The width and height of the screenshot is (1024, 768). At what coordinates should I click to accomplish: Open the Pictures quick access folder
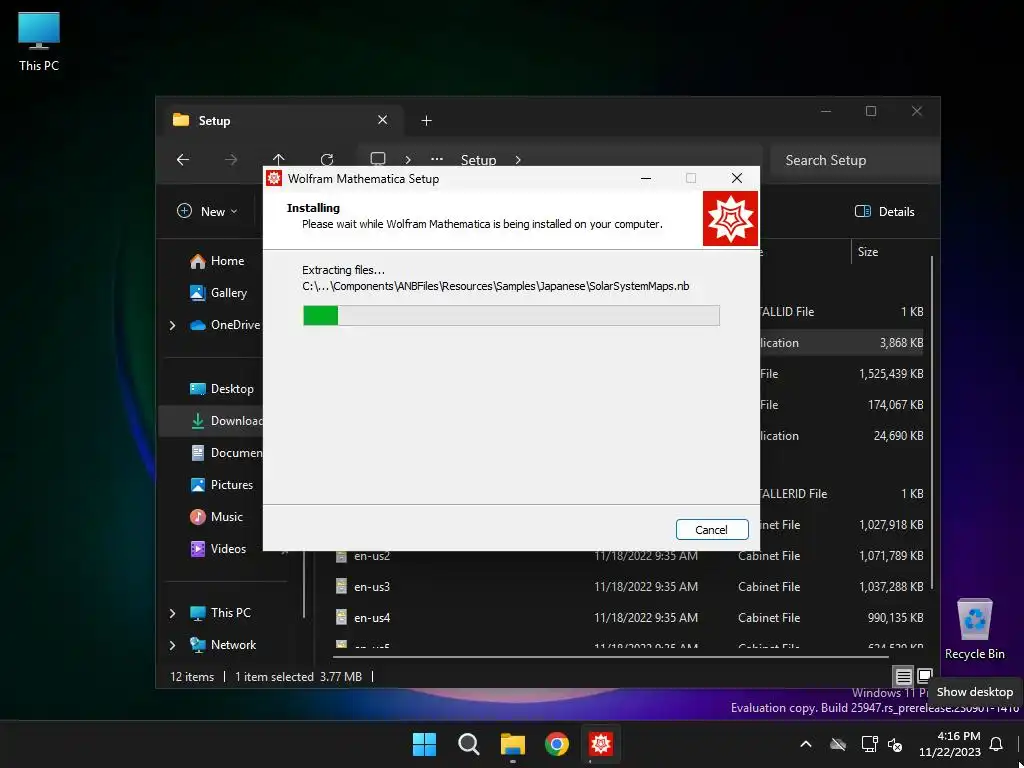221,485
